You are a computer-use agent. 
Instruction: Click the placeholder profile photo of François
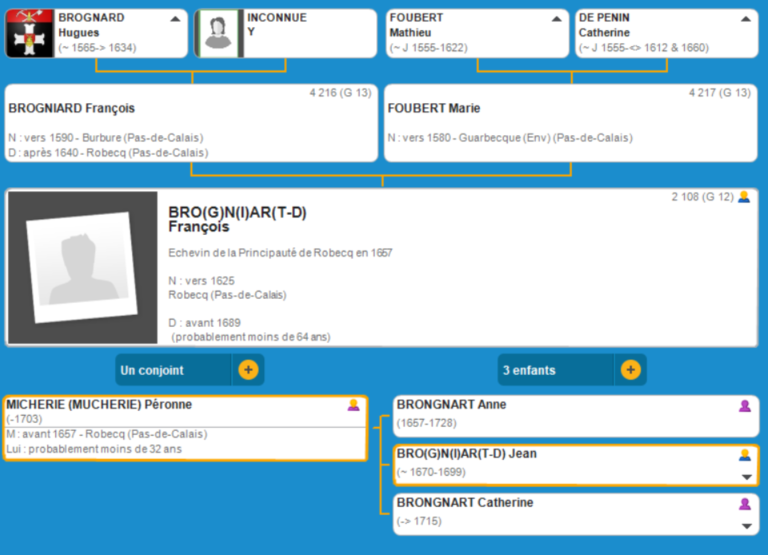(x=82, y=267)
